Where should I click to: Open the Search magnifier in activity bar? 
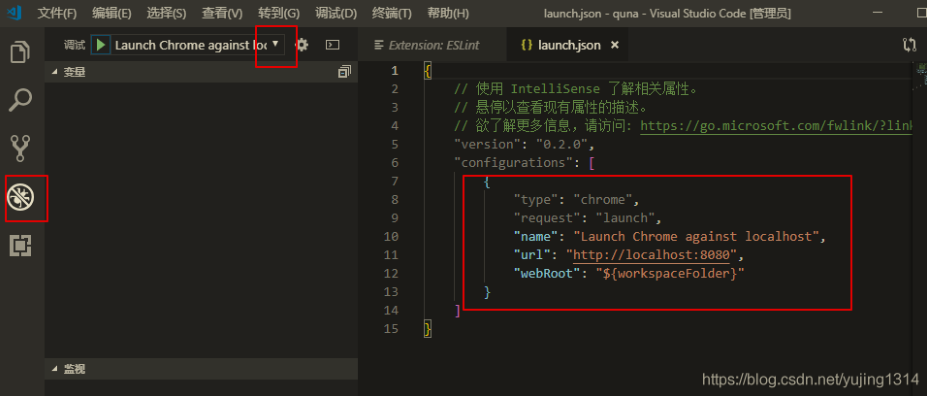[21, 100]
